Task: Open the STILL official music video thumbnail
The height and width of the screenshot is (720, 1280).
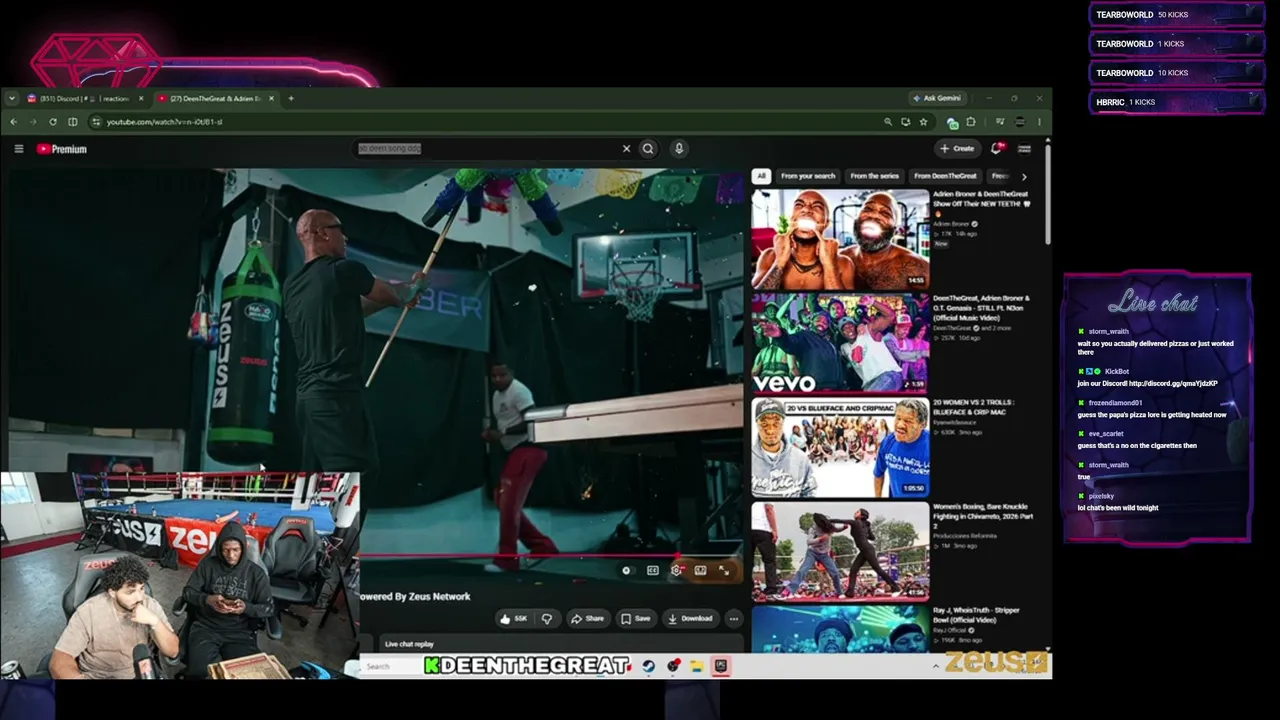Action: pyautogui.click(x=840, y=342)
